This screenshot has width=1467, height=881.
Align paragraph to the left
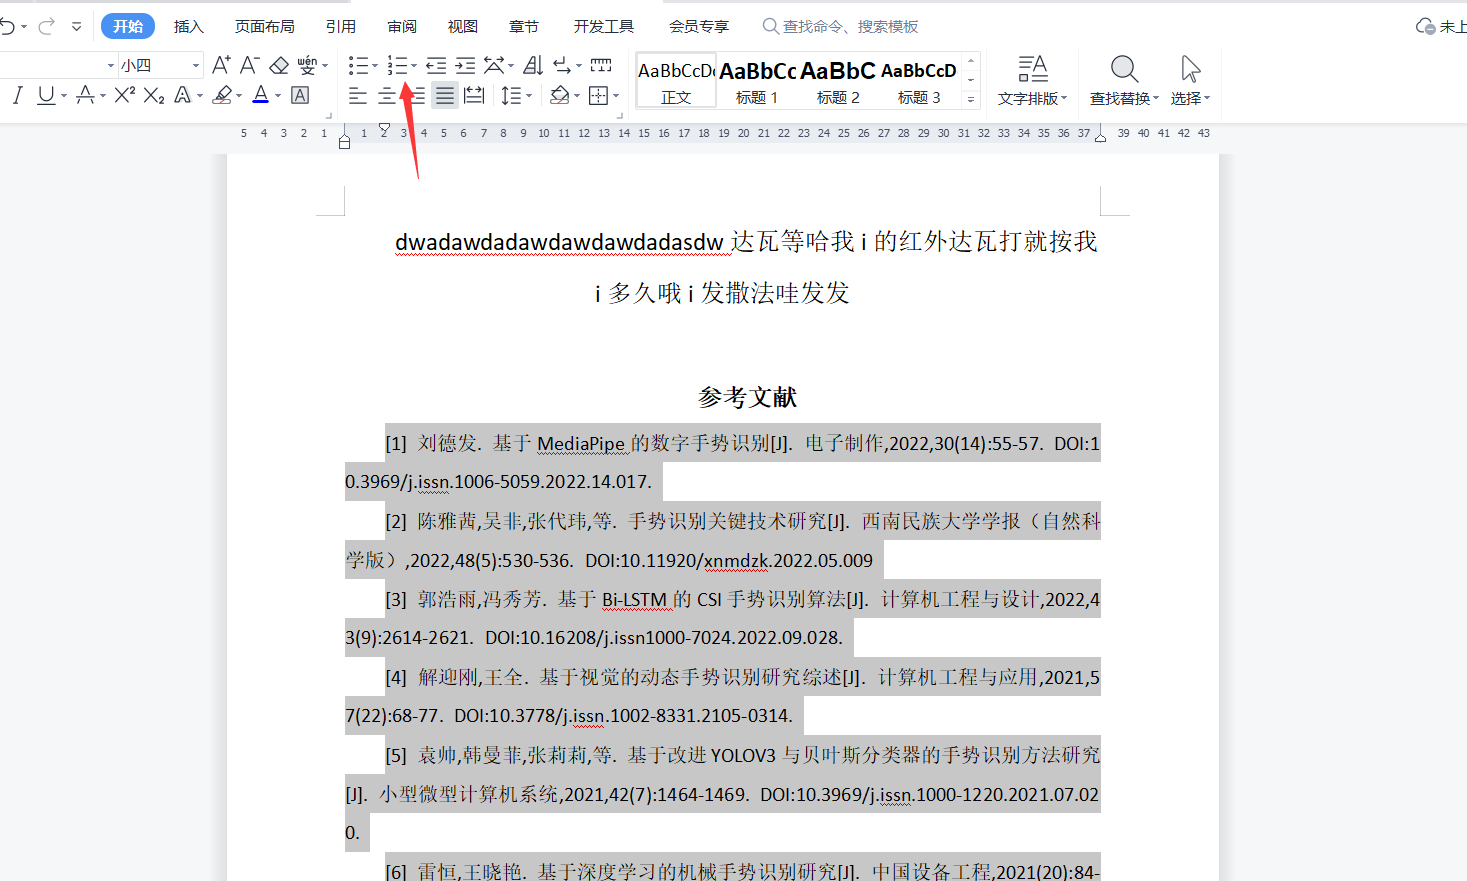[358, 95]
